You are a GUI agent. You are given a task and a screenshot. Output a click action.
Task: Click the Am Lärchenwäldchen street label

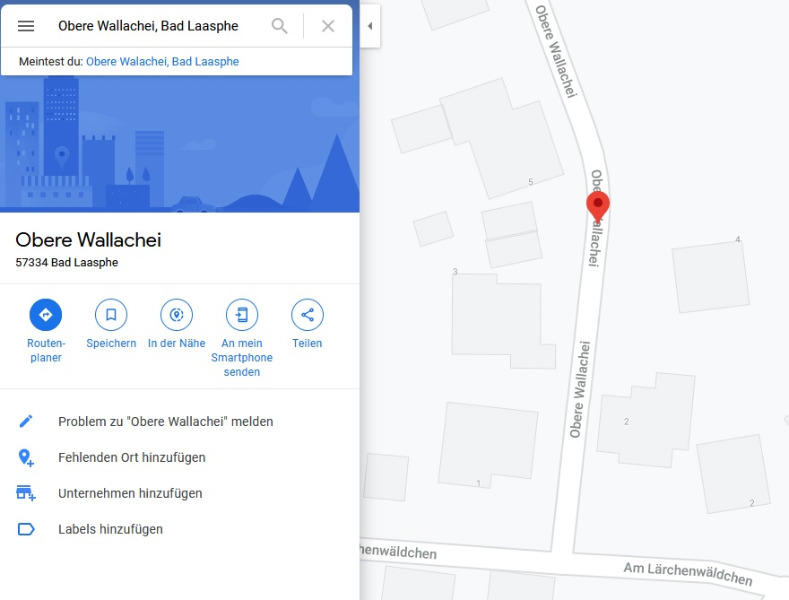[688, 574]
